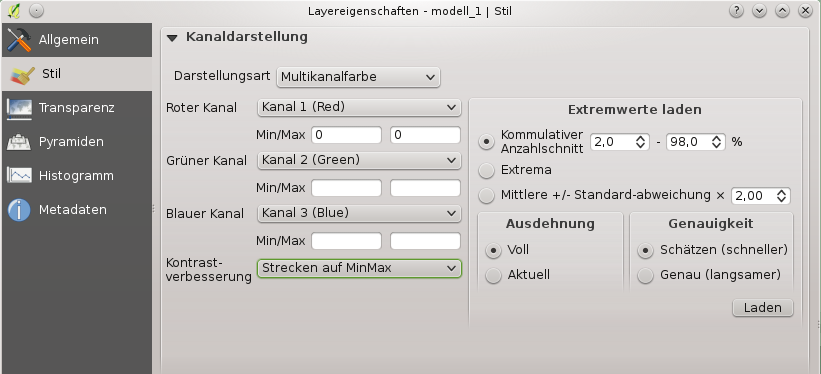This screenshot has width=821, height=374.
Task: Select the Stil paintbrush icon
Action: click(x=23, y=75)
